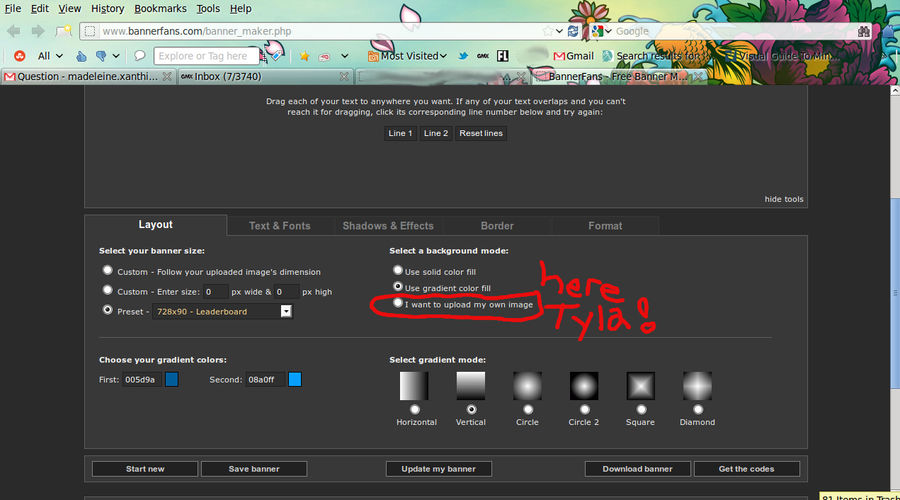Click the tag icon beside the Explore field

[277, 55]
